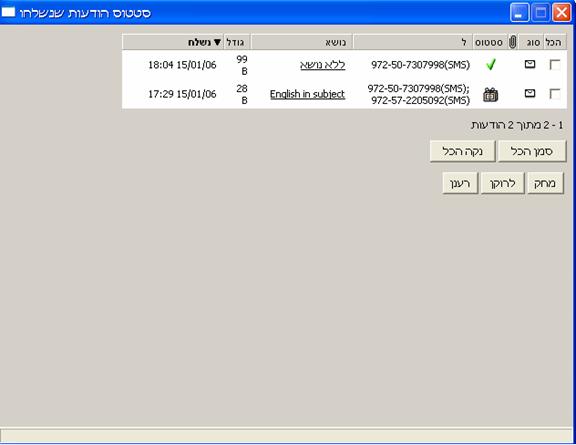The height and width of the screenshot is (445, 576).
Task: Sort by the נשלח column arrow
Action: click(217, 43)
